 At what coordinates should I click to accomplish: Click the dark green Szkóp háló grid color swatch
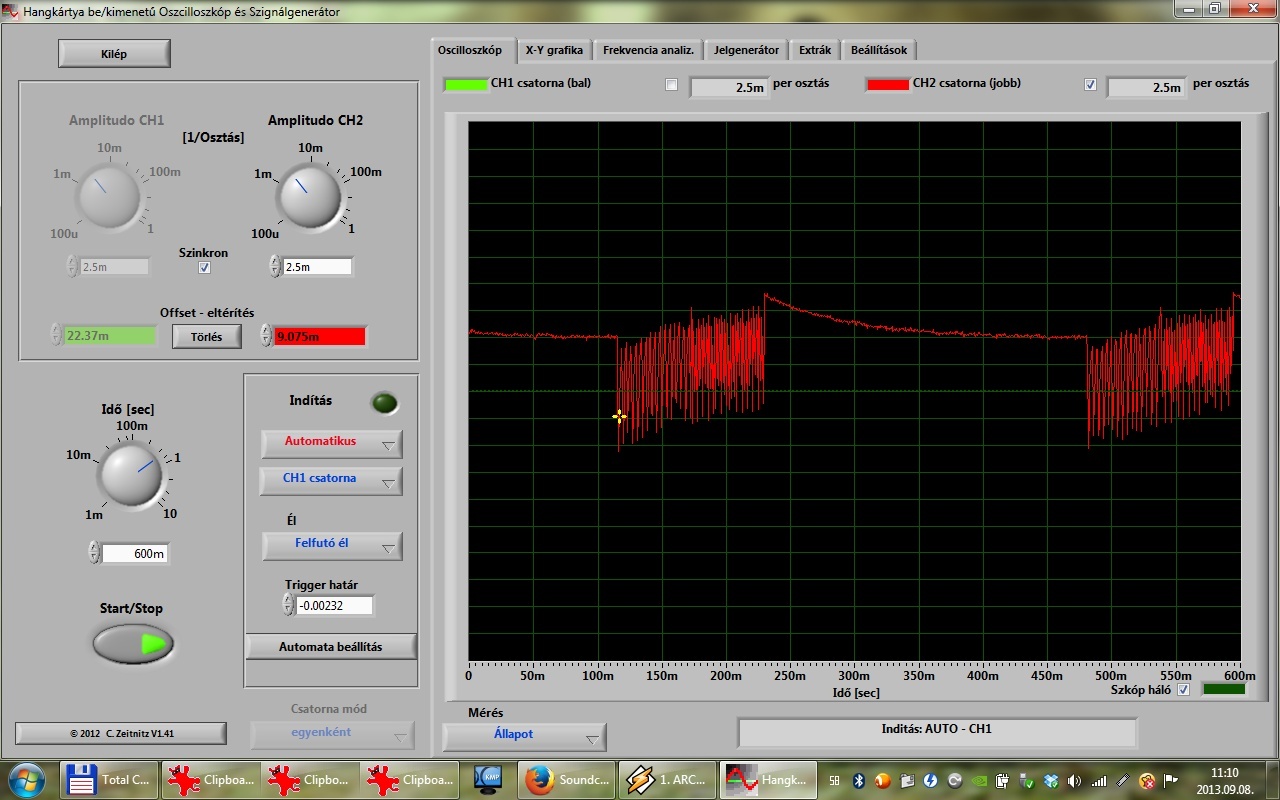pos(1224,689)
